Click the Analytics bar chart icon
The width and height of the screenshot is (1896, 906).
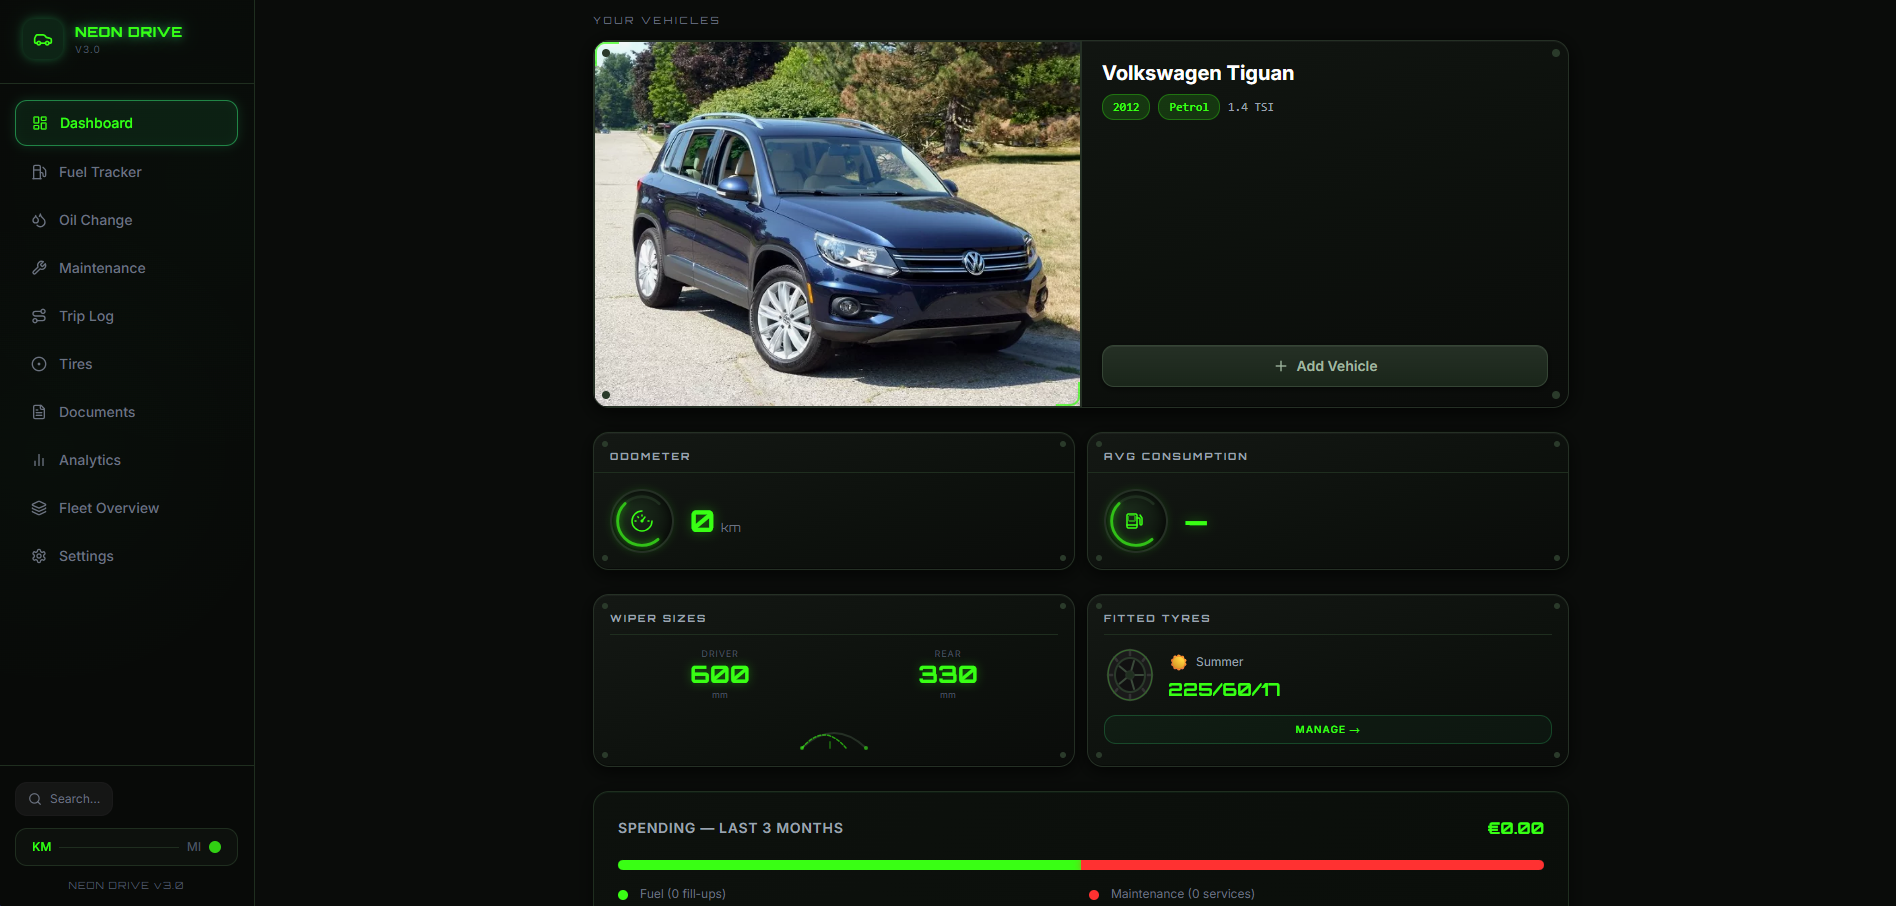point(39,460)
